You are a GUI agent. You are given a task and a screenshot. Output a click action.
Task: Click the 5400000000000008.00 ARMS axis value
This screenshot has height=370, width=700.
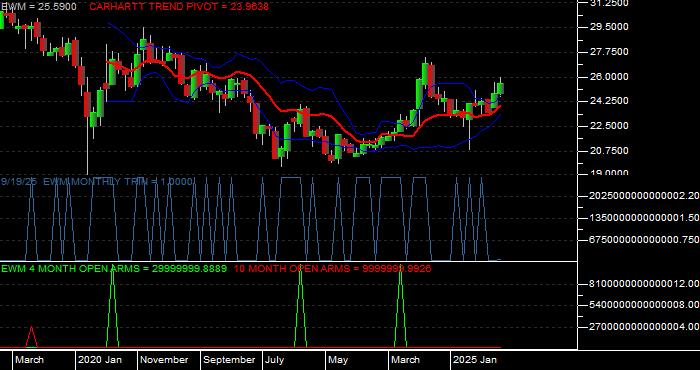tap(644, 305)
